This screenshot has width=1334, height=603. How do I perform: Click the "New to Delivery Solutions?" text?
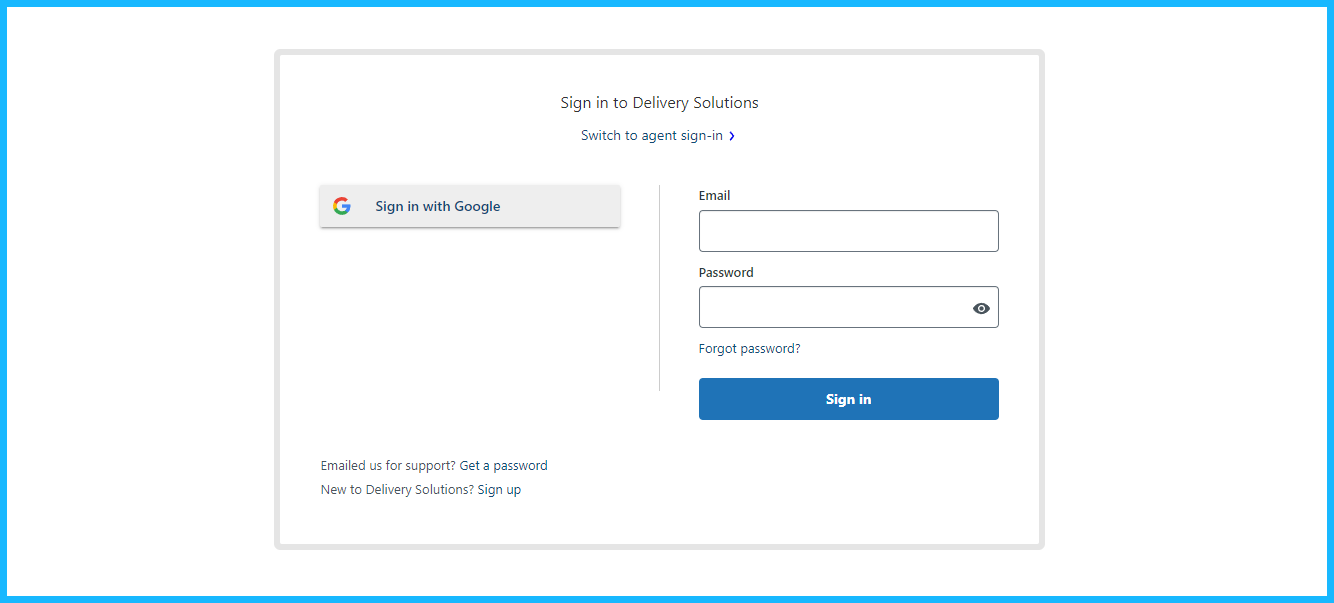click(x=397, y=490)
